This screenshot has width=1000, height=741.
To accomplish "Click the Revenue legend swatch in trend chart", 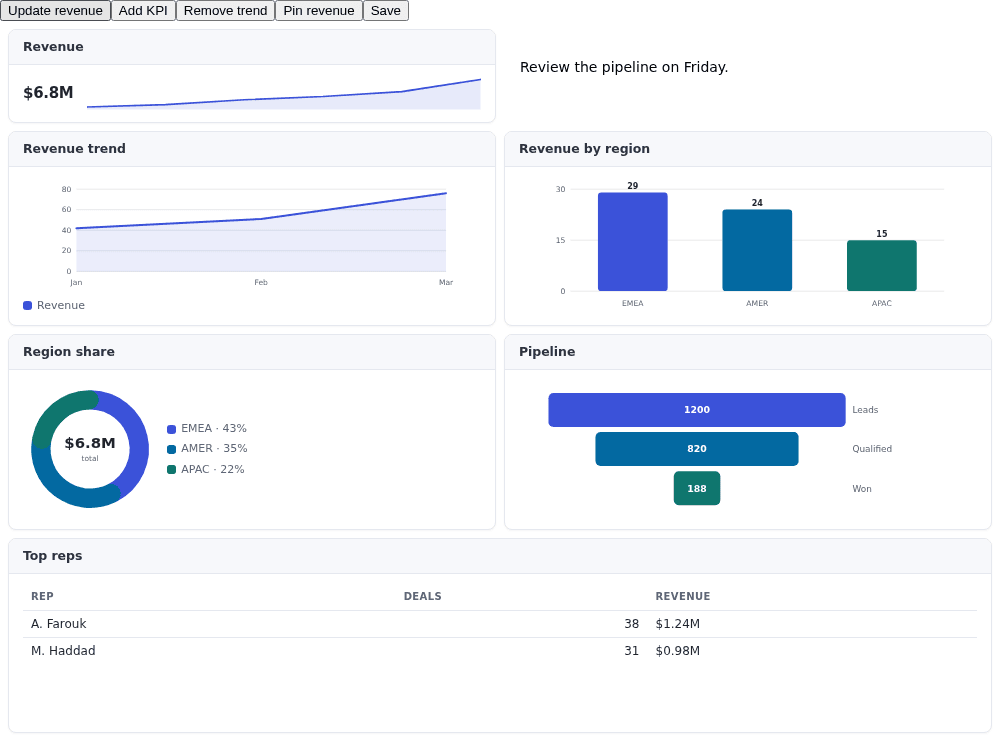I will (x=27, y=305).
